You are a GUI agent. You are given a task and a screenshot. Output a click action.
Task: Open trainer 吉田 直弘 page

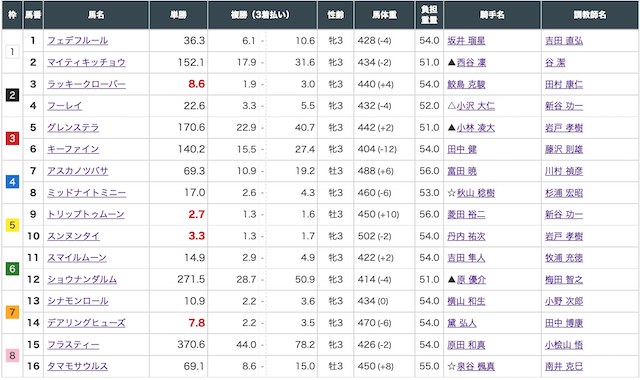(564, 40)
